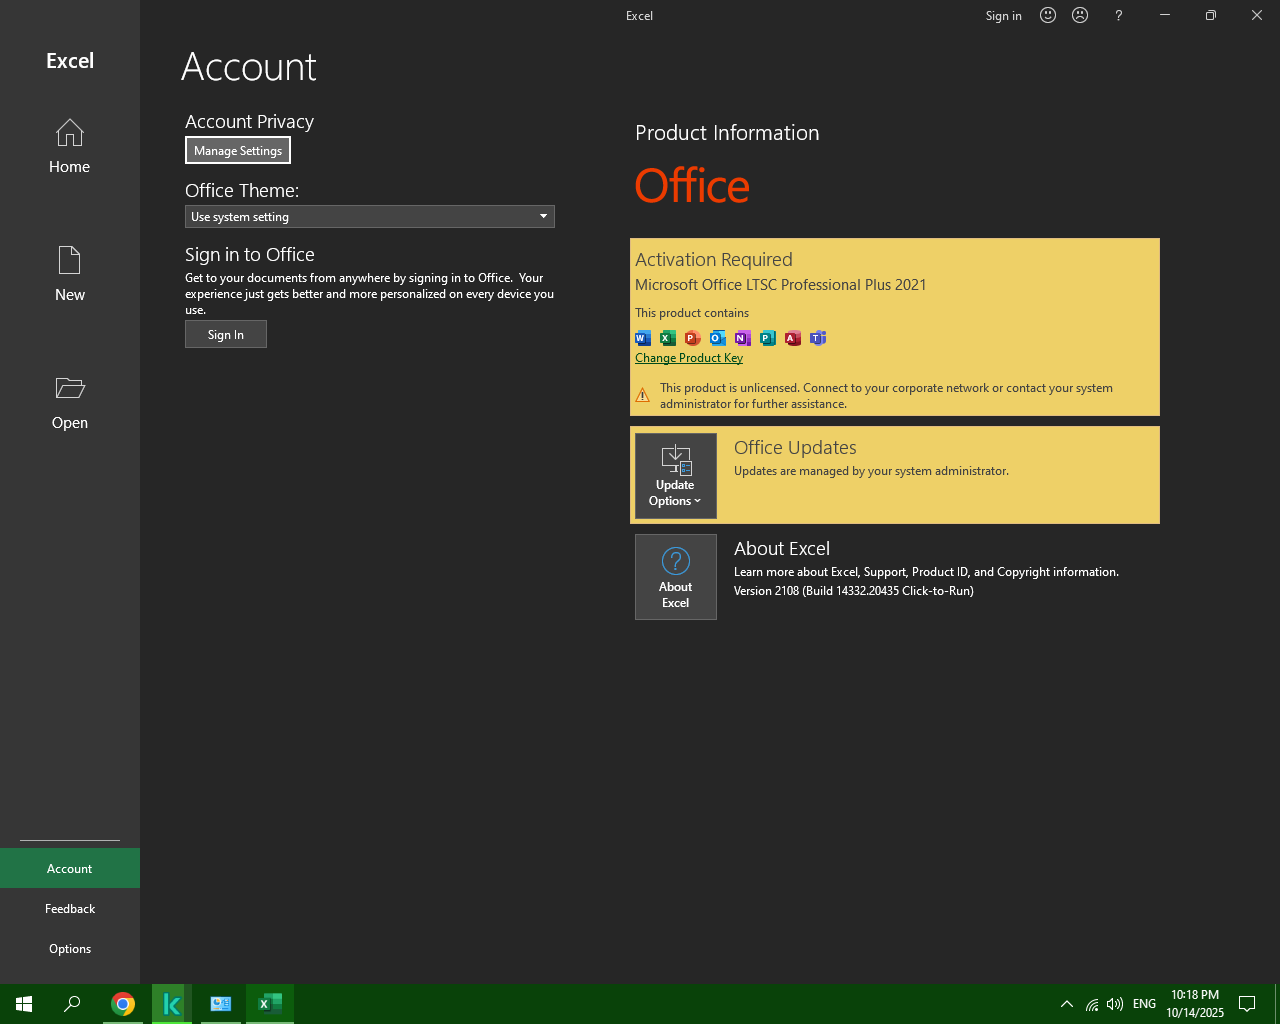Click the smiley face feedback icon

pyautogui.click(x=1048, y=15)
